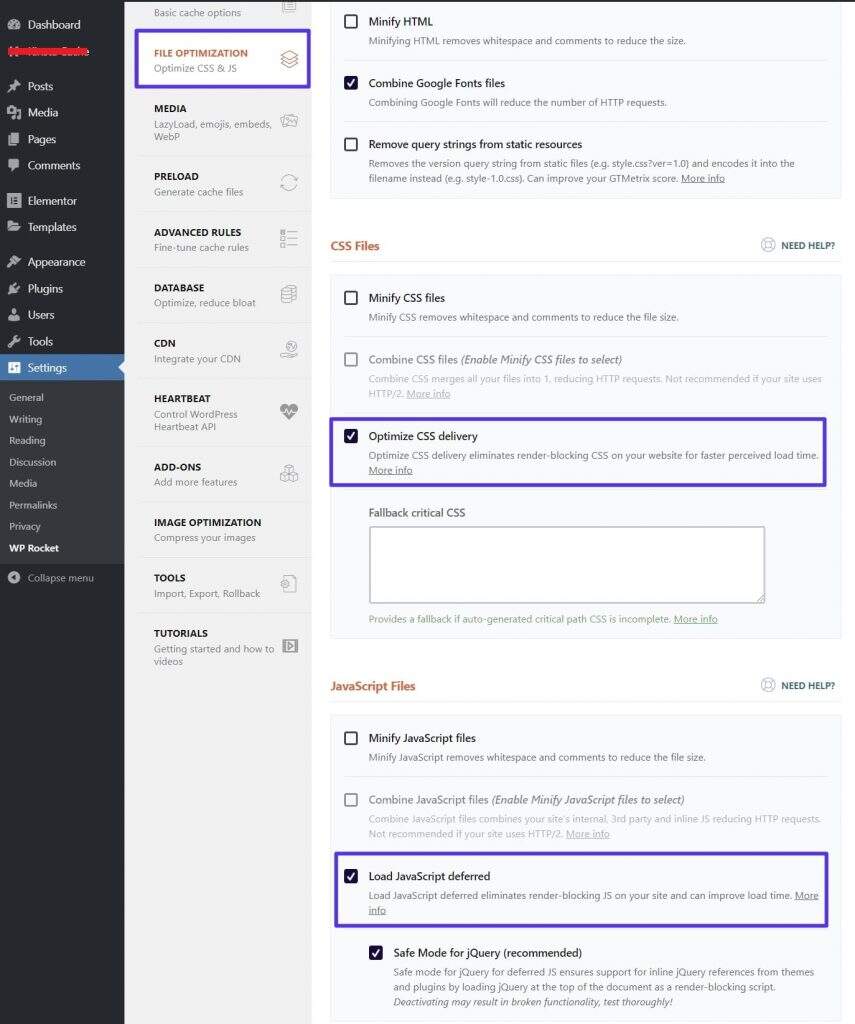Toggle Safe Mode for jQuery checkbox
This screenshot has height=1024, width=855.
click(376, 953)
